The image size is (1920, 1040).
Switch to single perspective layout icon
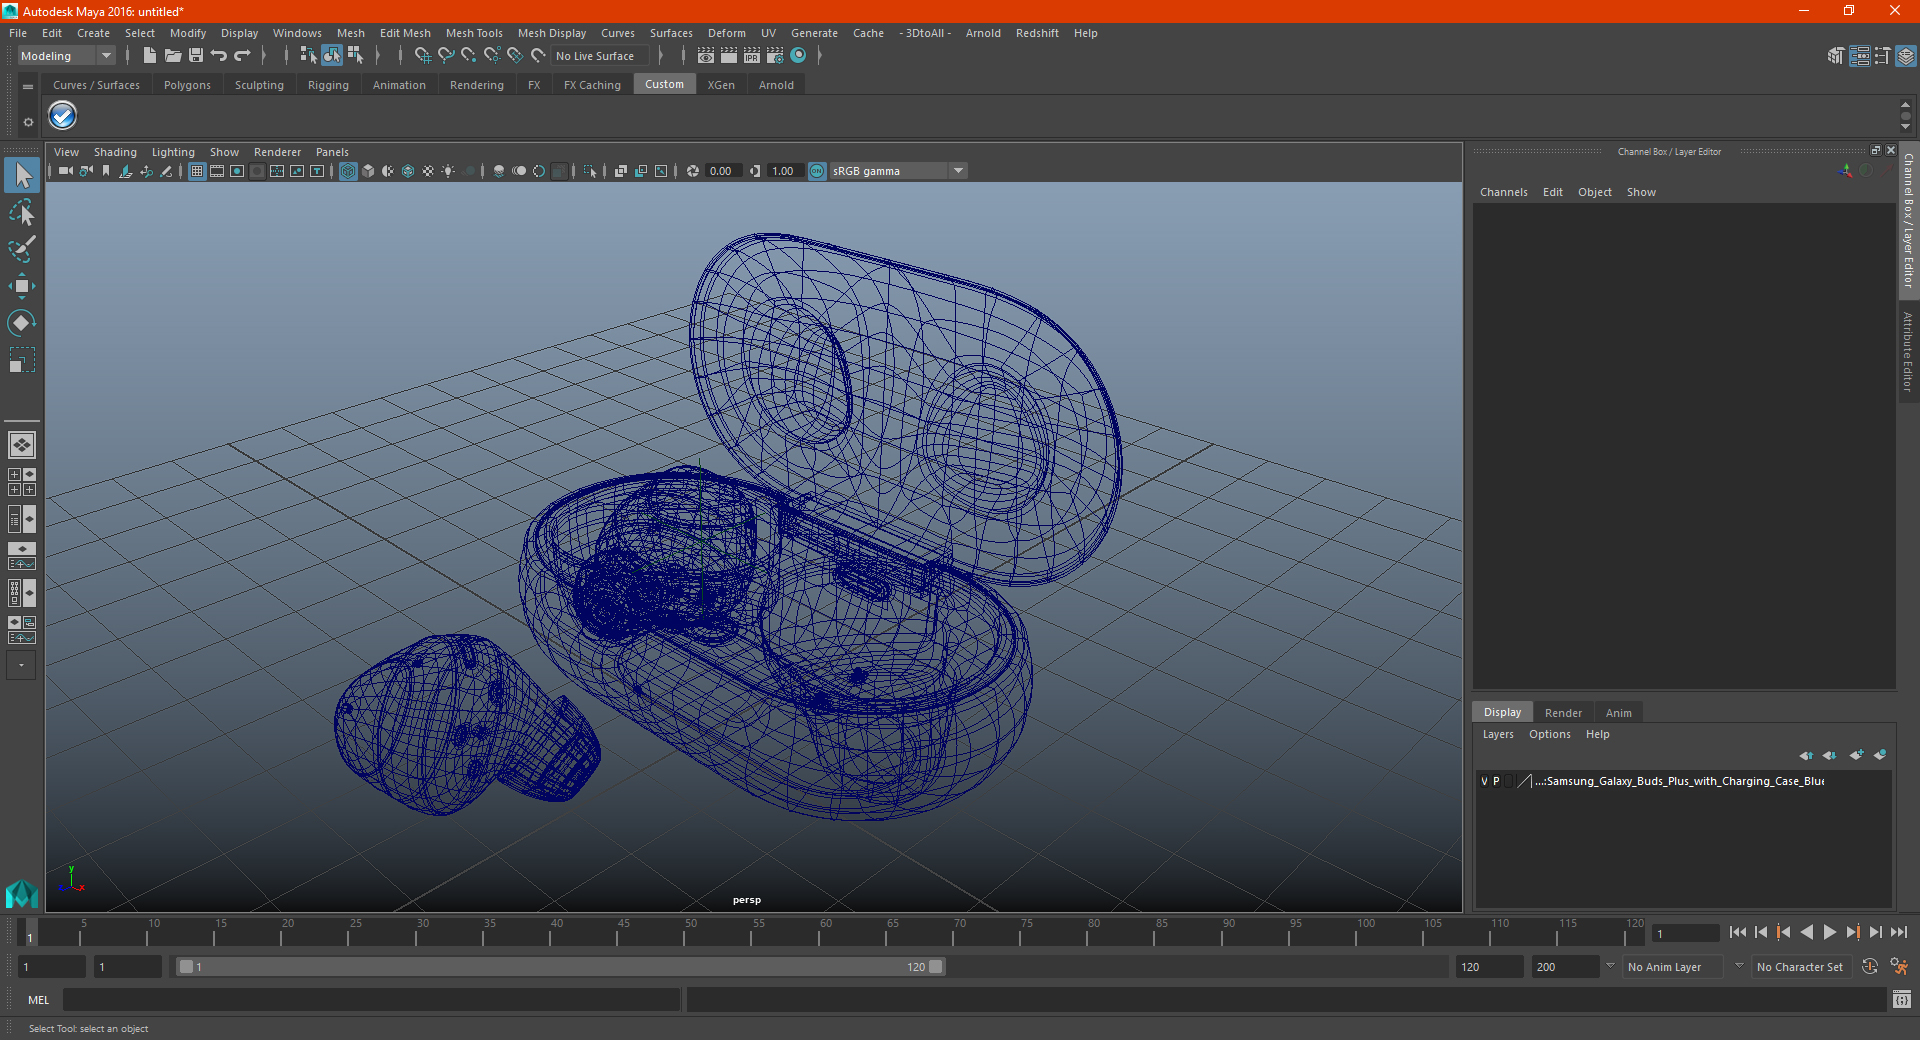coord(22,445)
